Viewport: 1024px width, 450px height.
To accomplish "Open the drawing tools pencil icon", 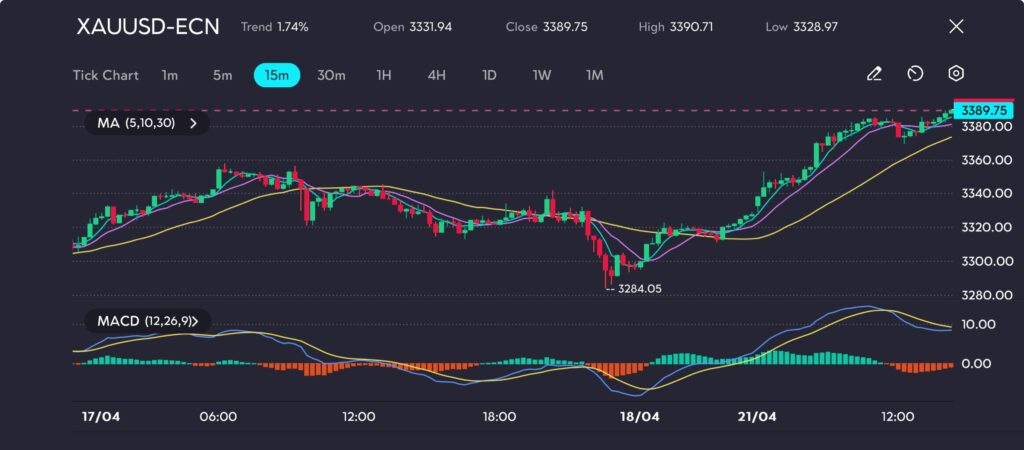I will pos(874,74).
